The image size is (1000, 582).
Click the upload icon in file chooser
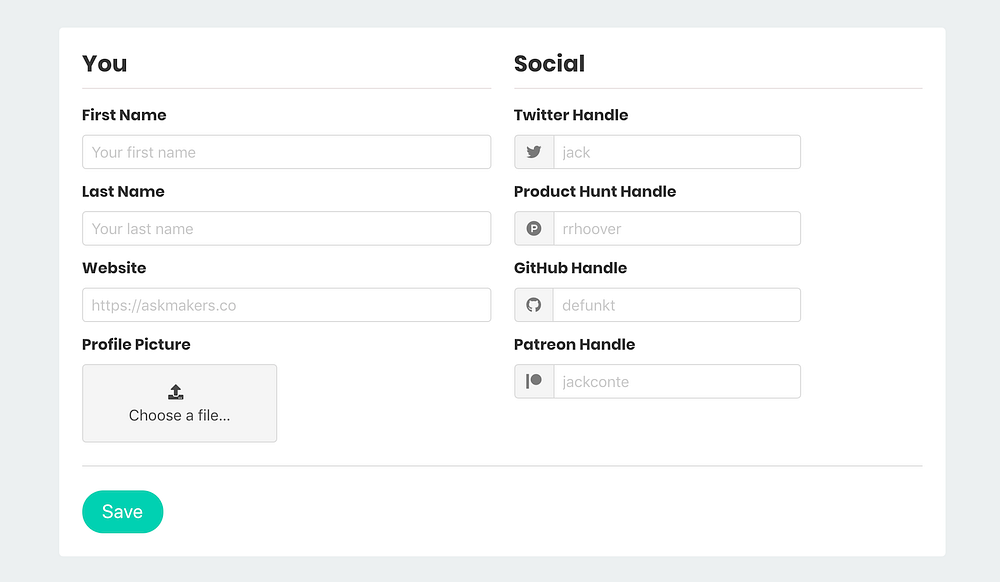pos(176,392)
